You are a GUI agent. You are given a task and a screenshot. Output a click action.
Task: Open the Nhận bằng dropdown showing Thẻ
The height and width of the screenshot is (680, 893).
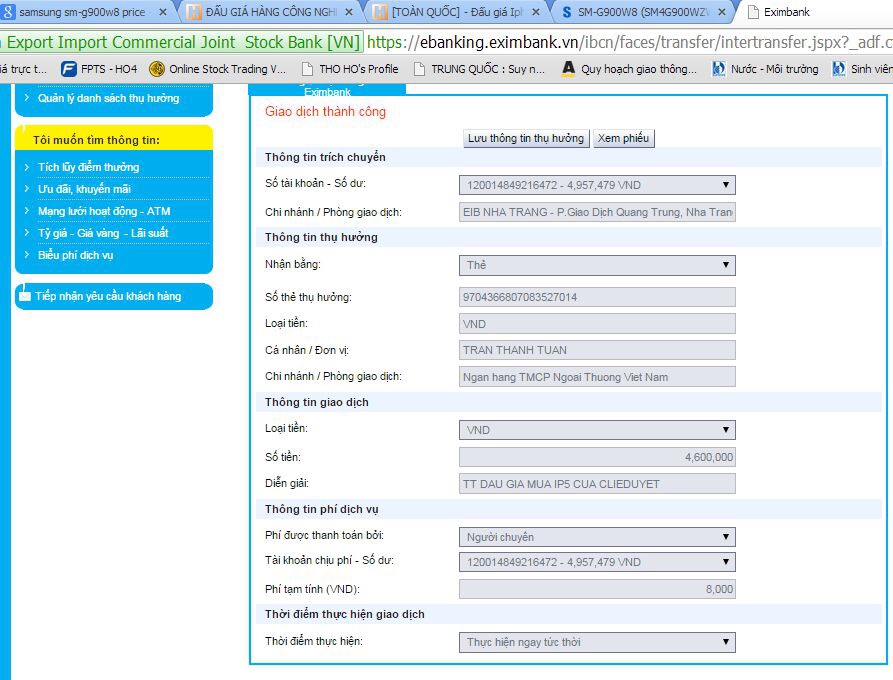click(597, 265)
